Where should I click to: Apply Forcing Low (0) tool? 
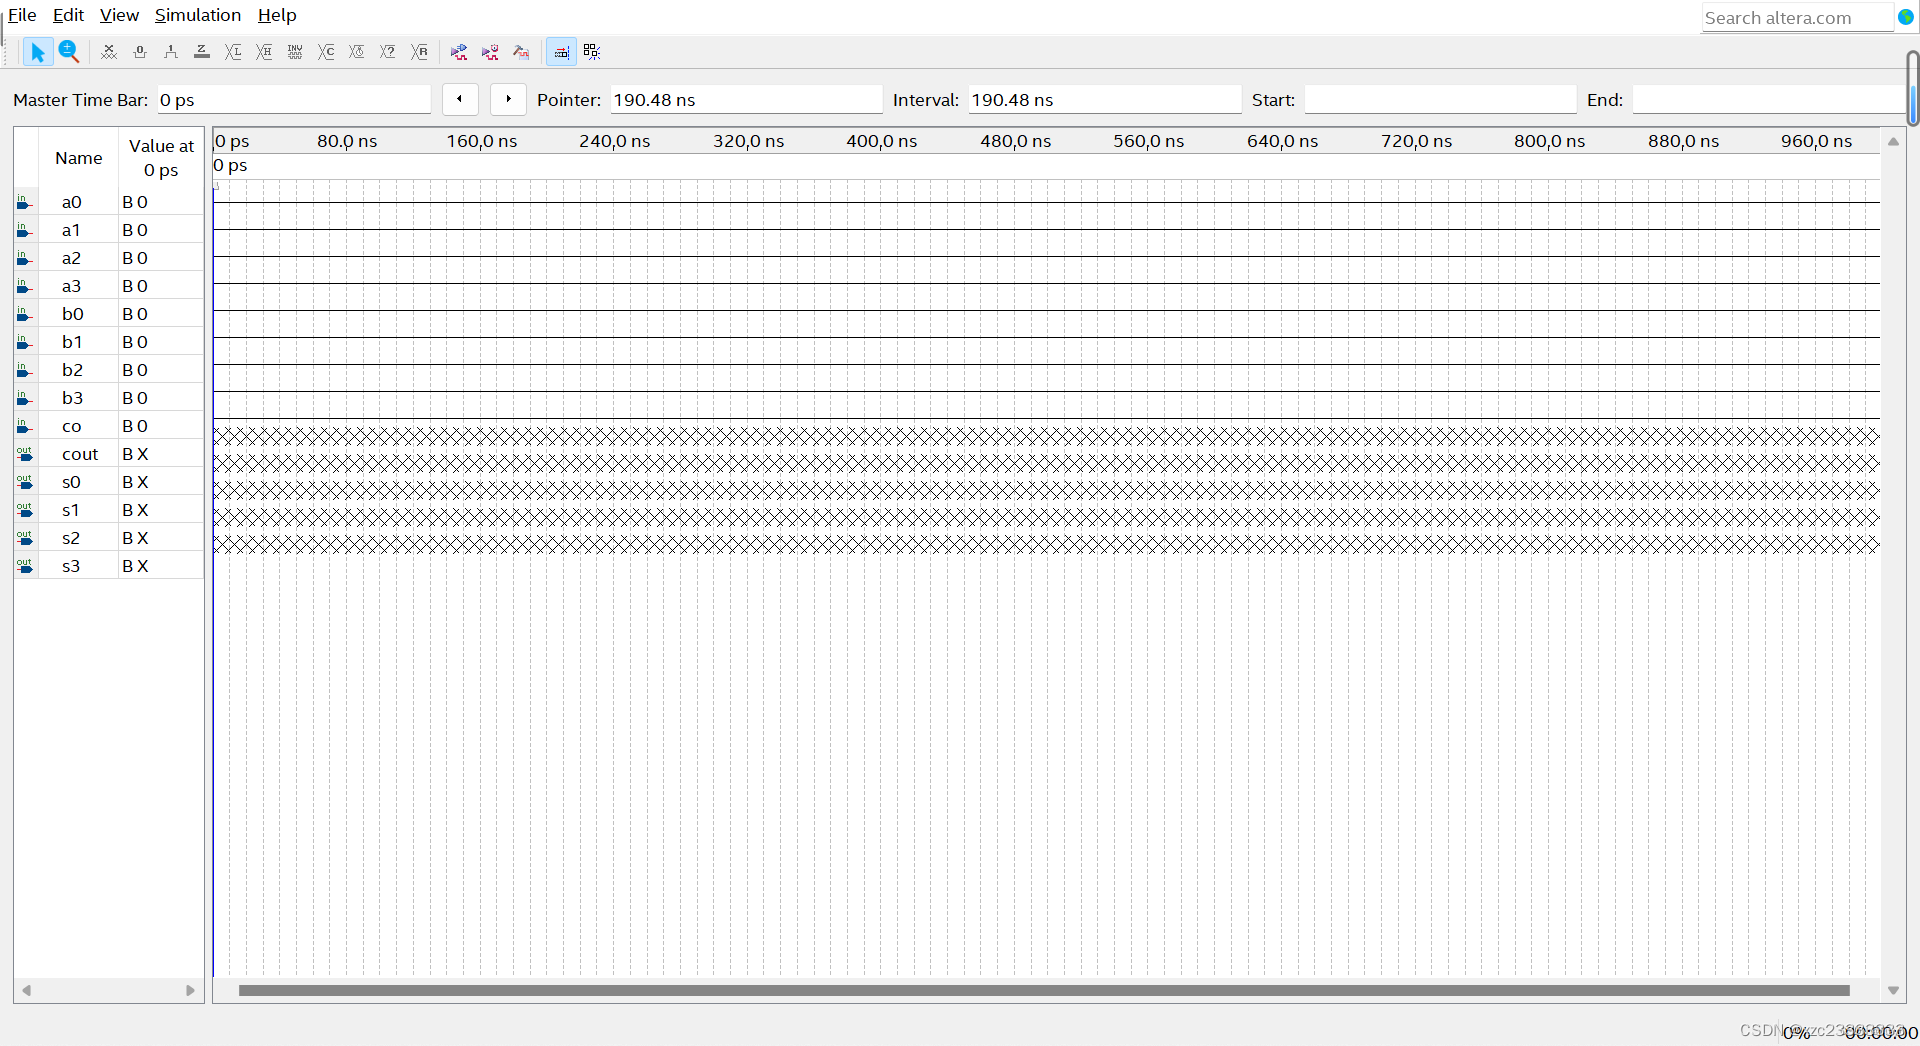click(x=140, y=52)
